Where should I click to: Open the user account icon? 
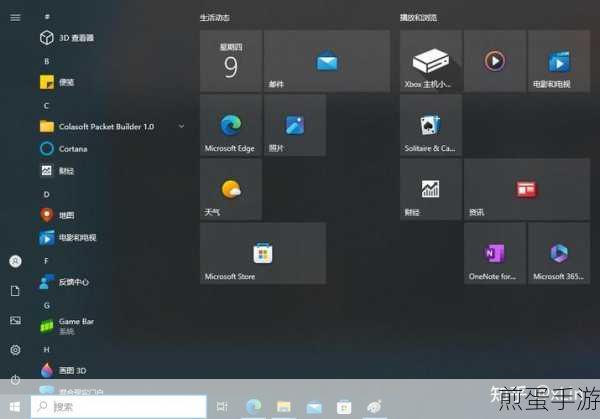[x=15, y=261]
